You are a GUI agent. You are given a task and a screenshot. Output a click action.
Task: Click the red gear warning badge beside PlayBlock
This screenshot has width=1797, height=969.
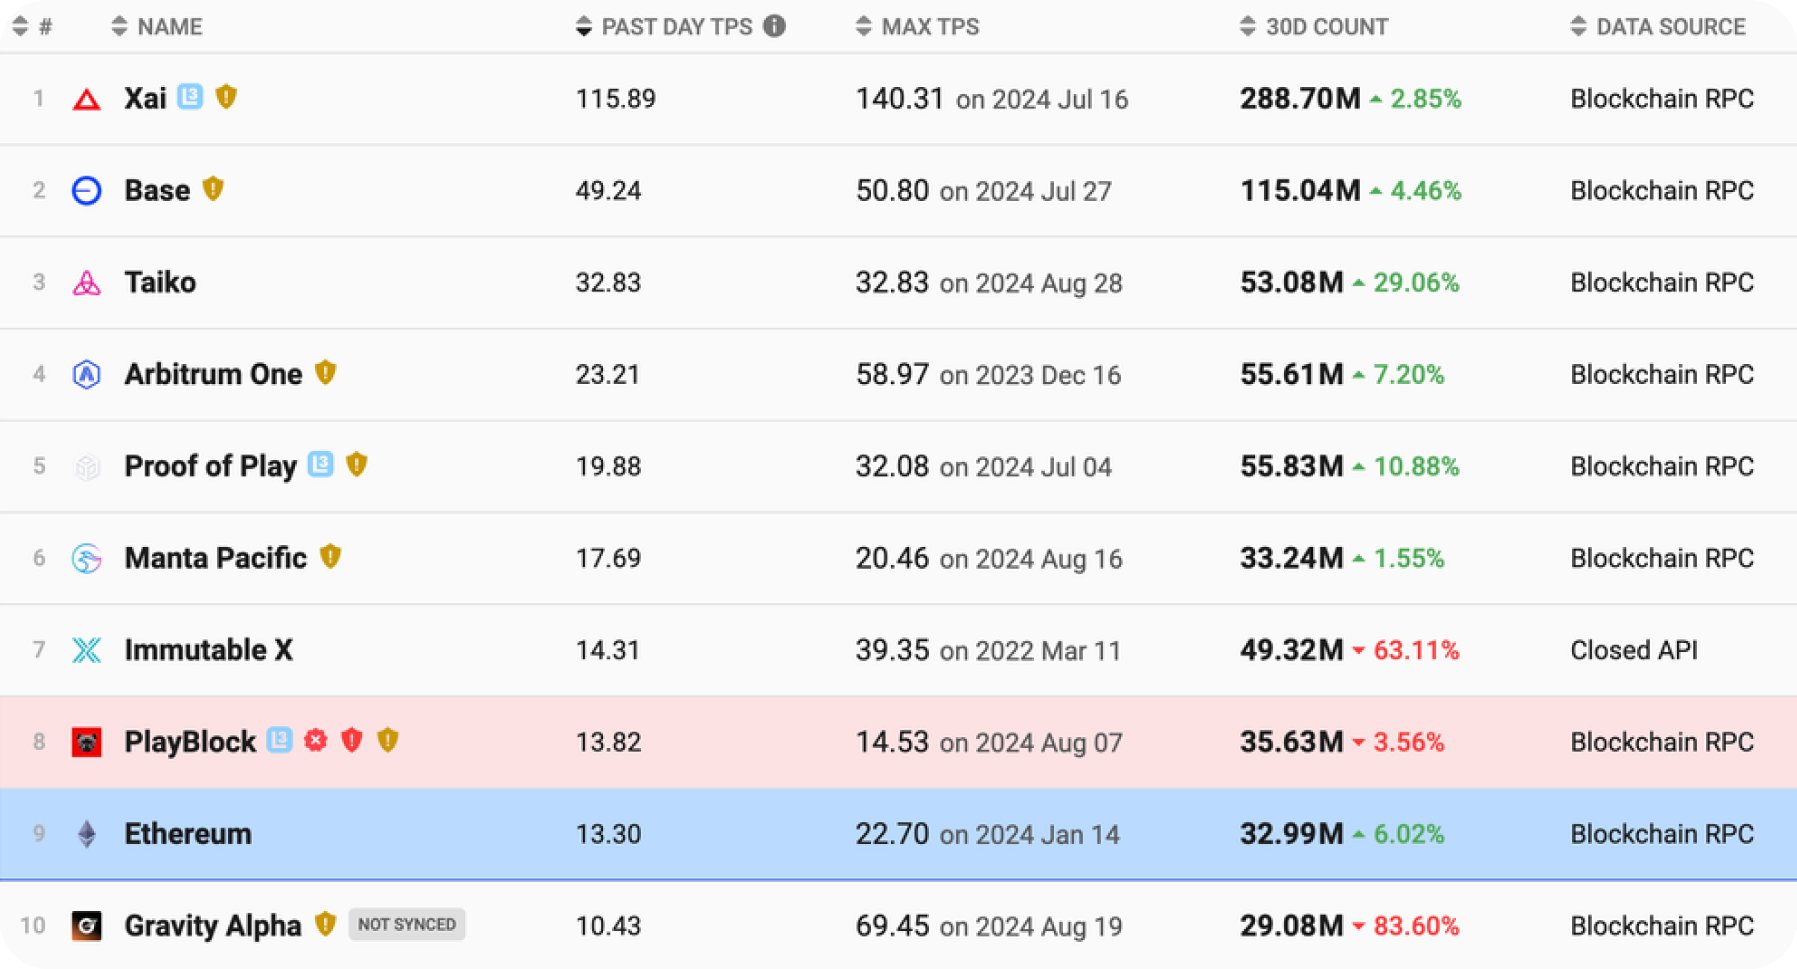coord(316,740)
